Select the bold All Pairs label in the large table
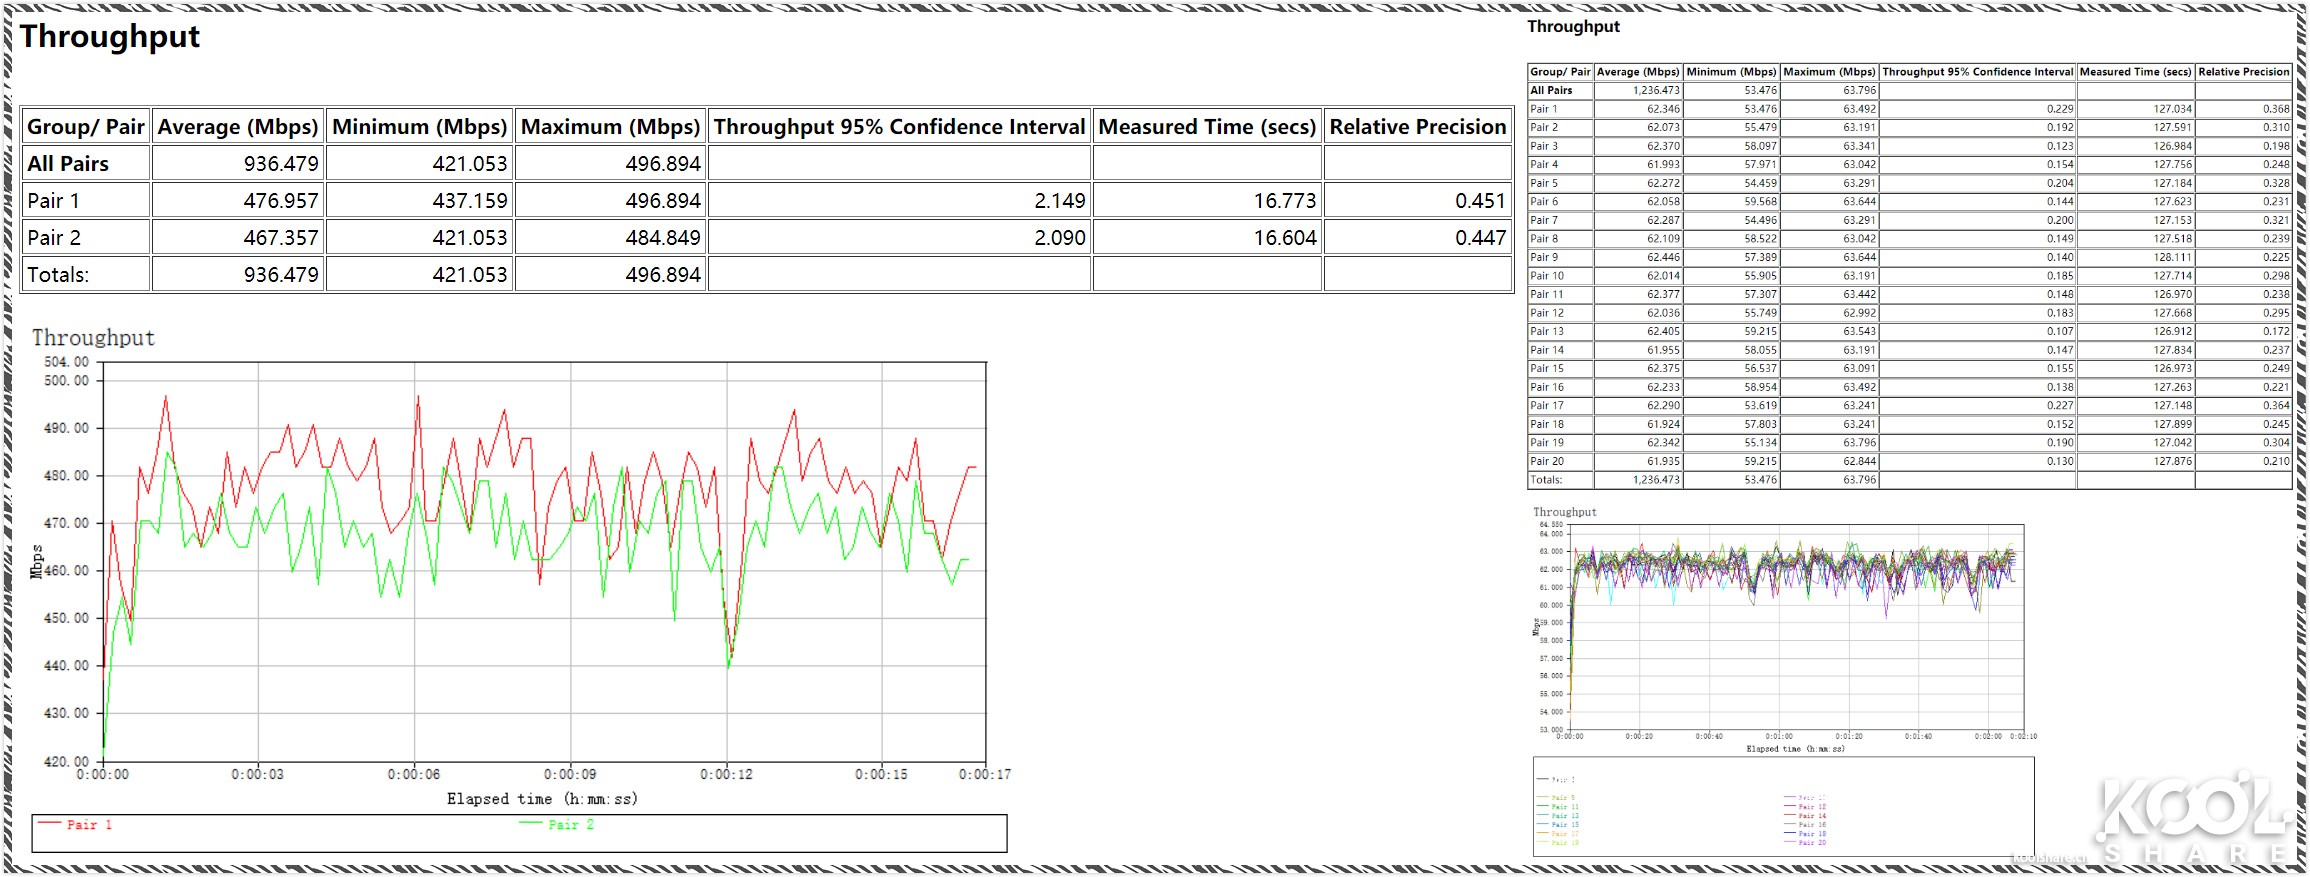 click(x=68, y=164)
